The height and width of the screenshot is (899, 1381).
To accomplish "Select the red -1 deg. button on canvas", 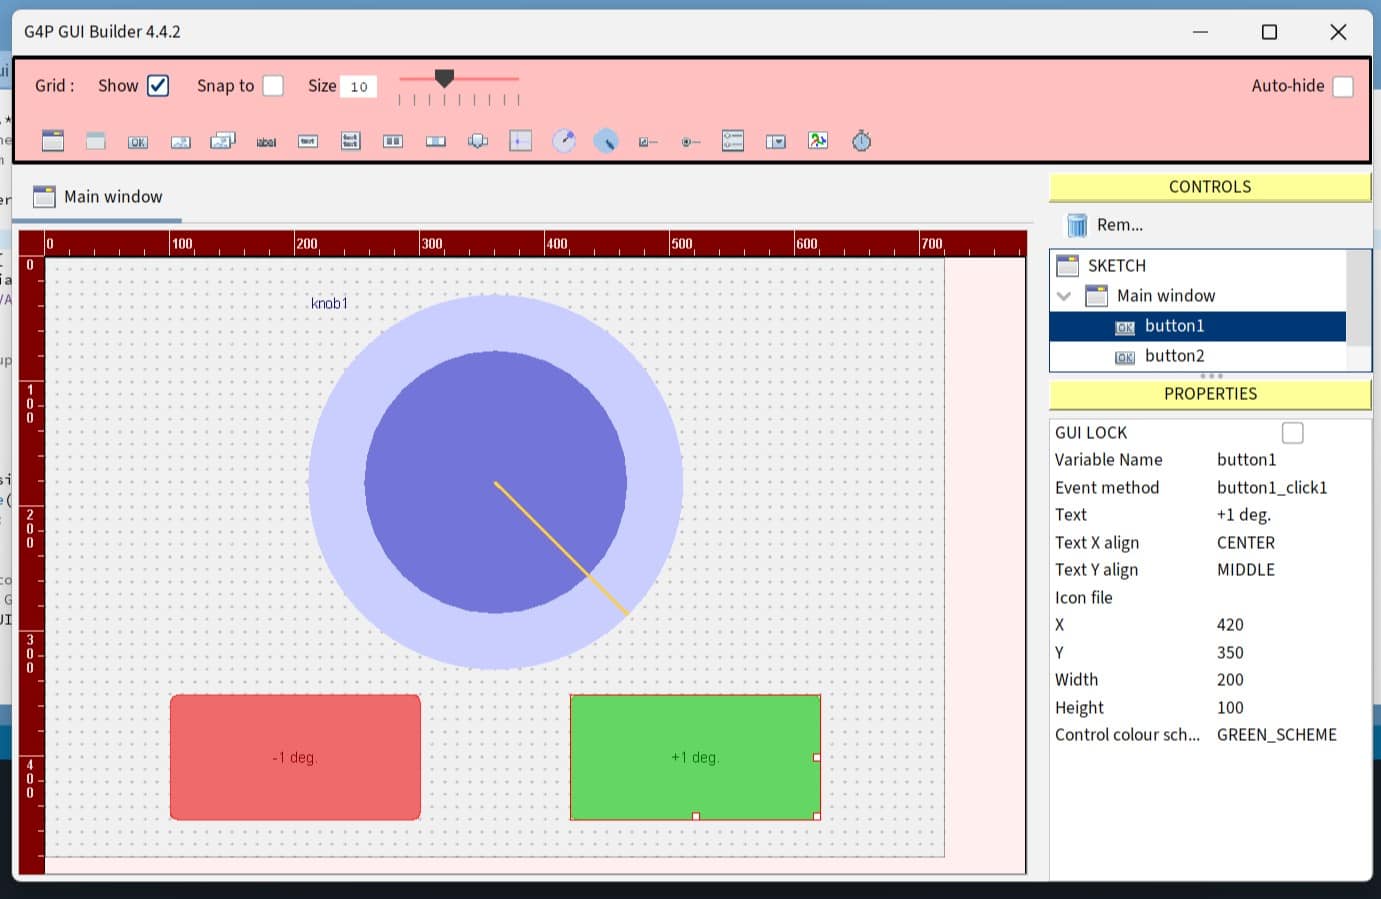I will tap(295, 757).
